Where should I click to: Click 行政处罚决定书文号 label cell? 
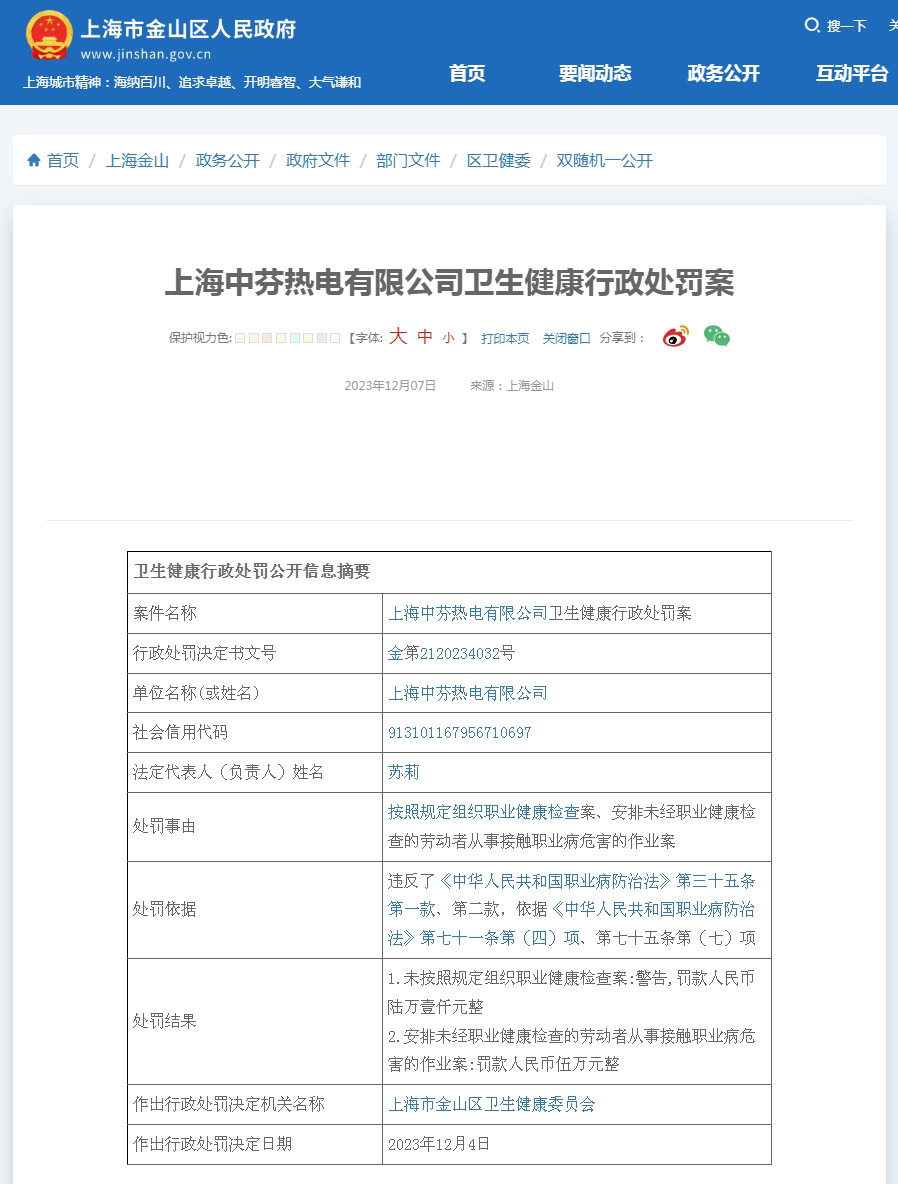coord(255,653)
